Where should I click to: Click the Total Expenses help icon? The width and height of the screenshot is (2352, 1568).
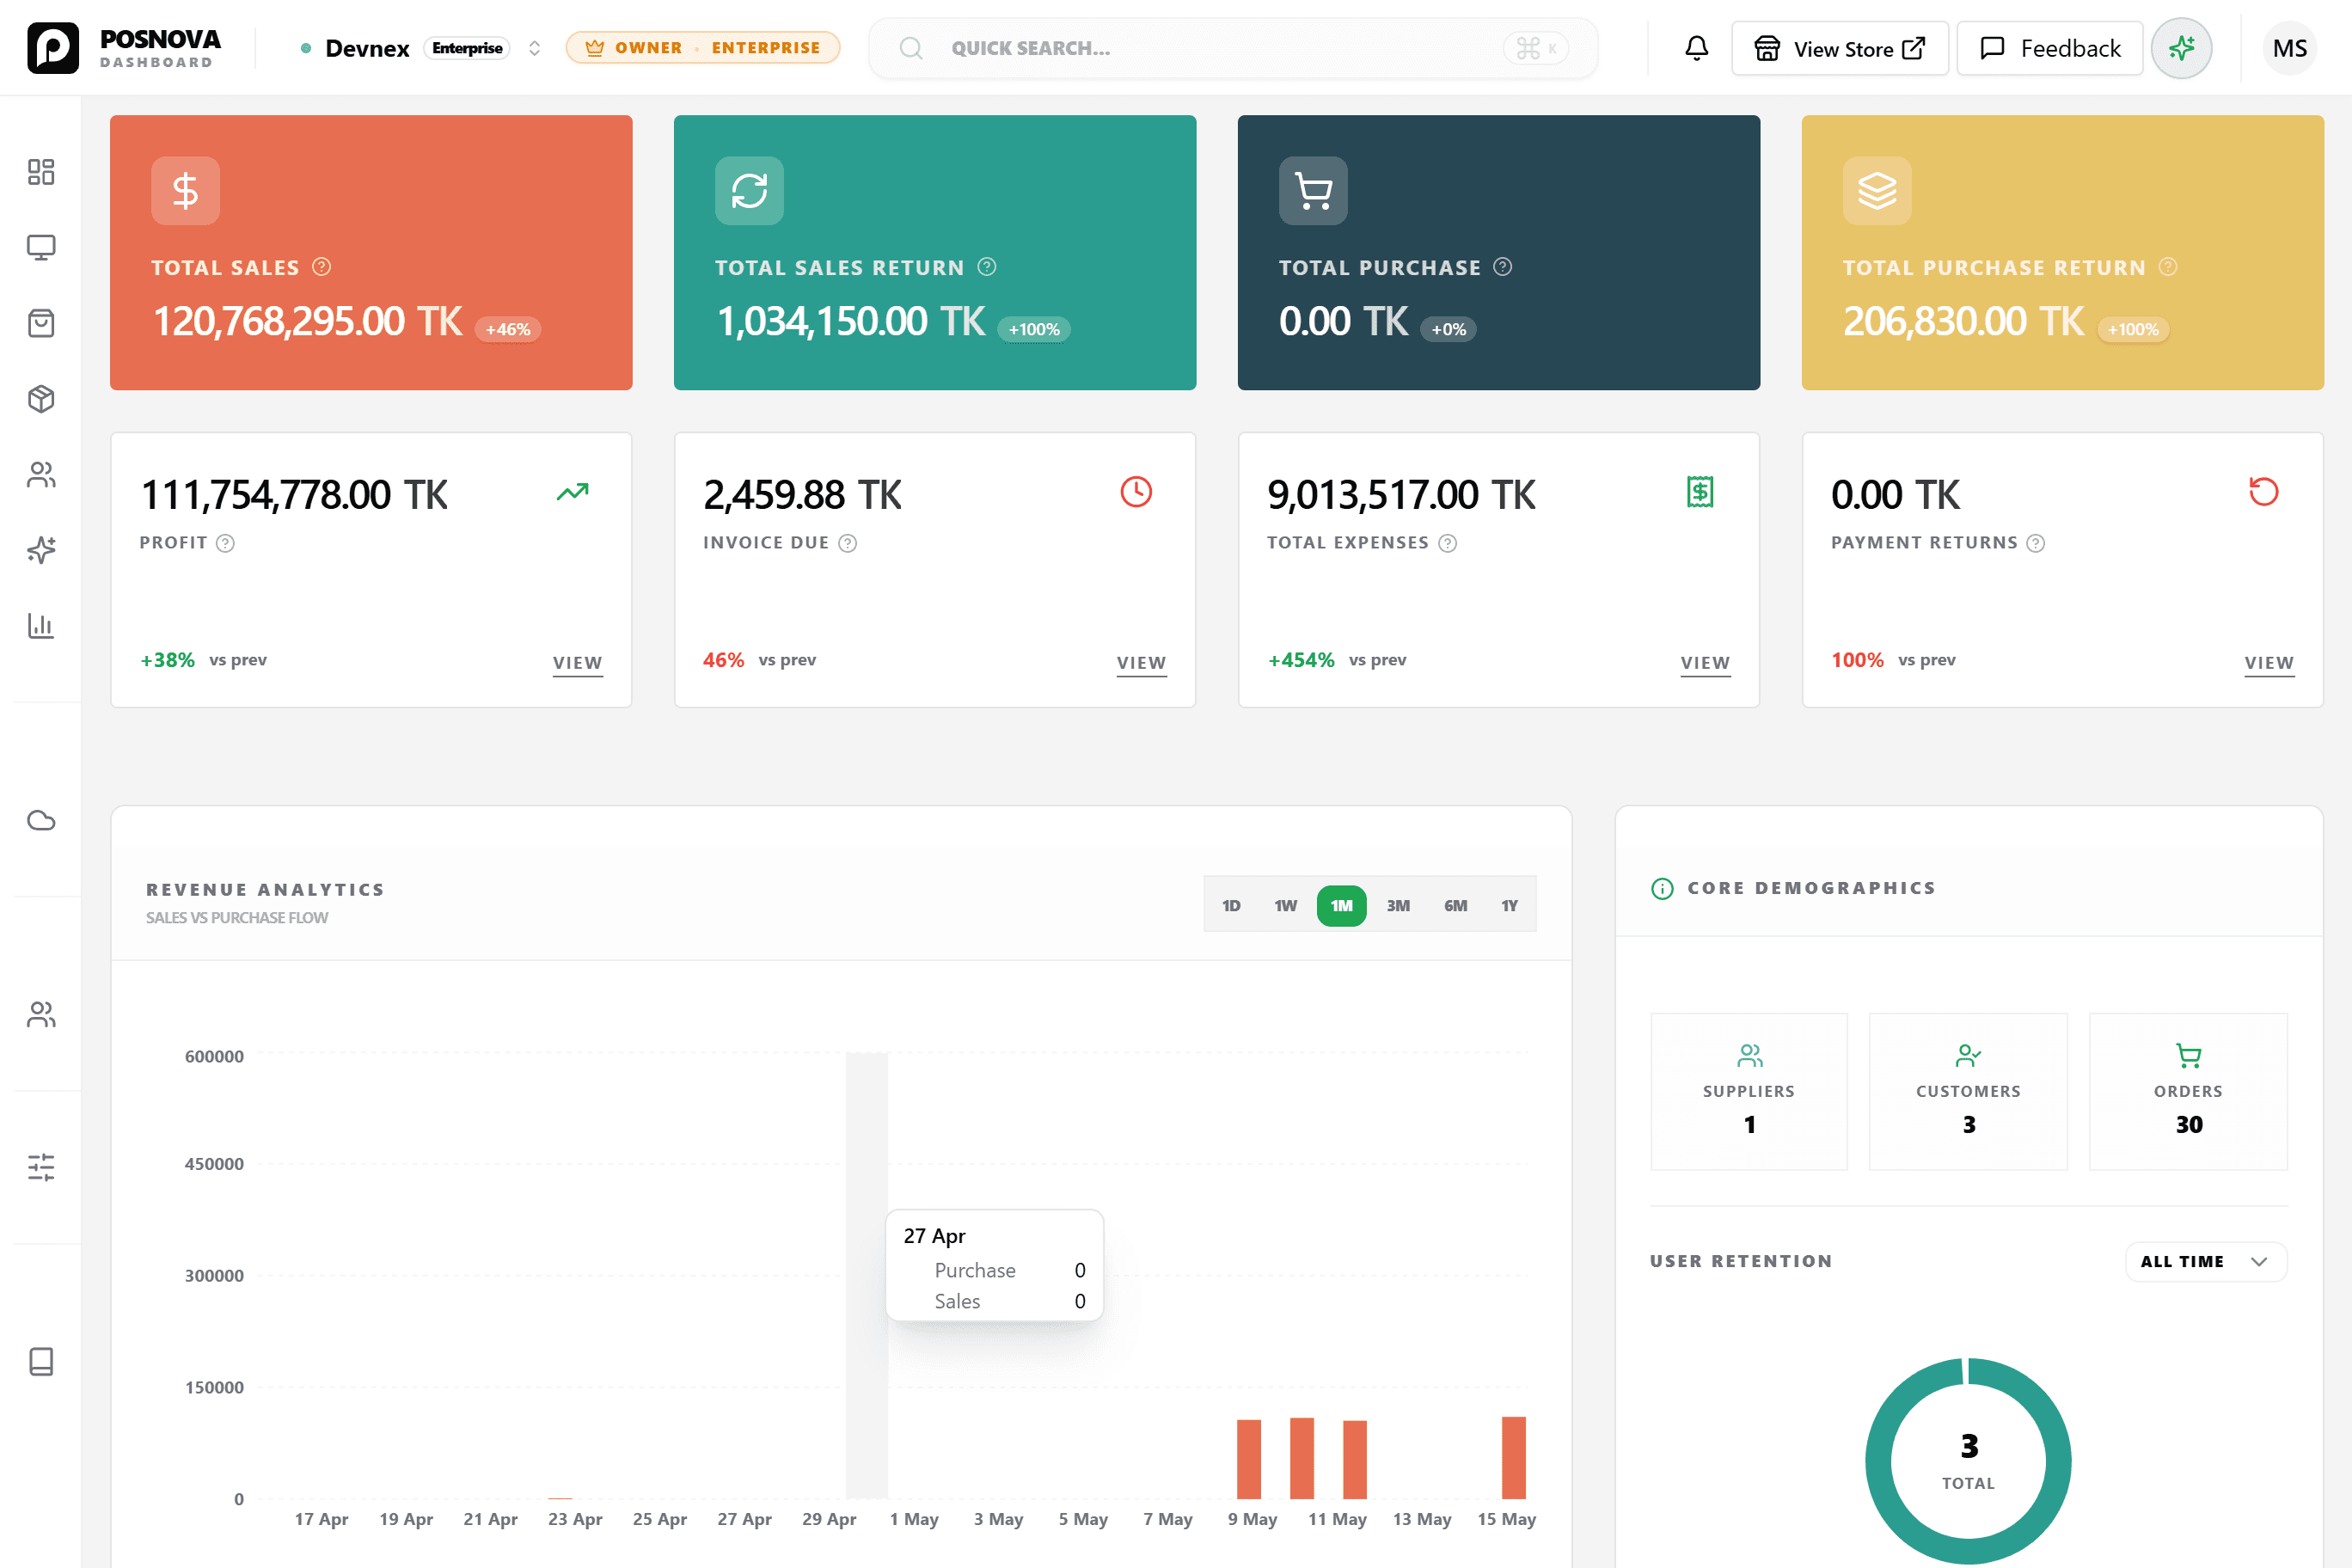click(x=1448, y=543)
